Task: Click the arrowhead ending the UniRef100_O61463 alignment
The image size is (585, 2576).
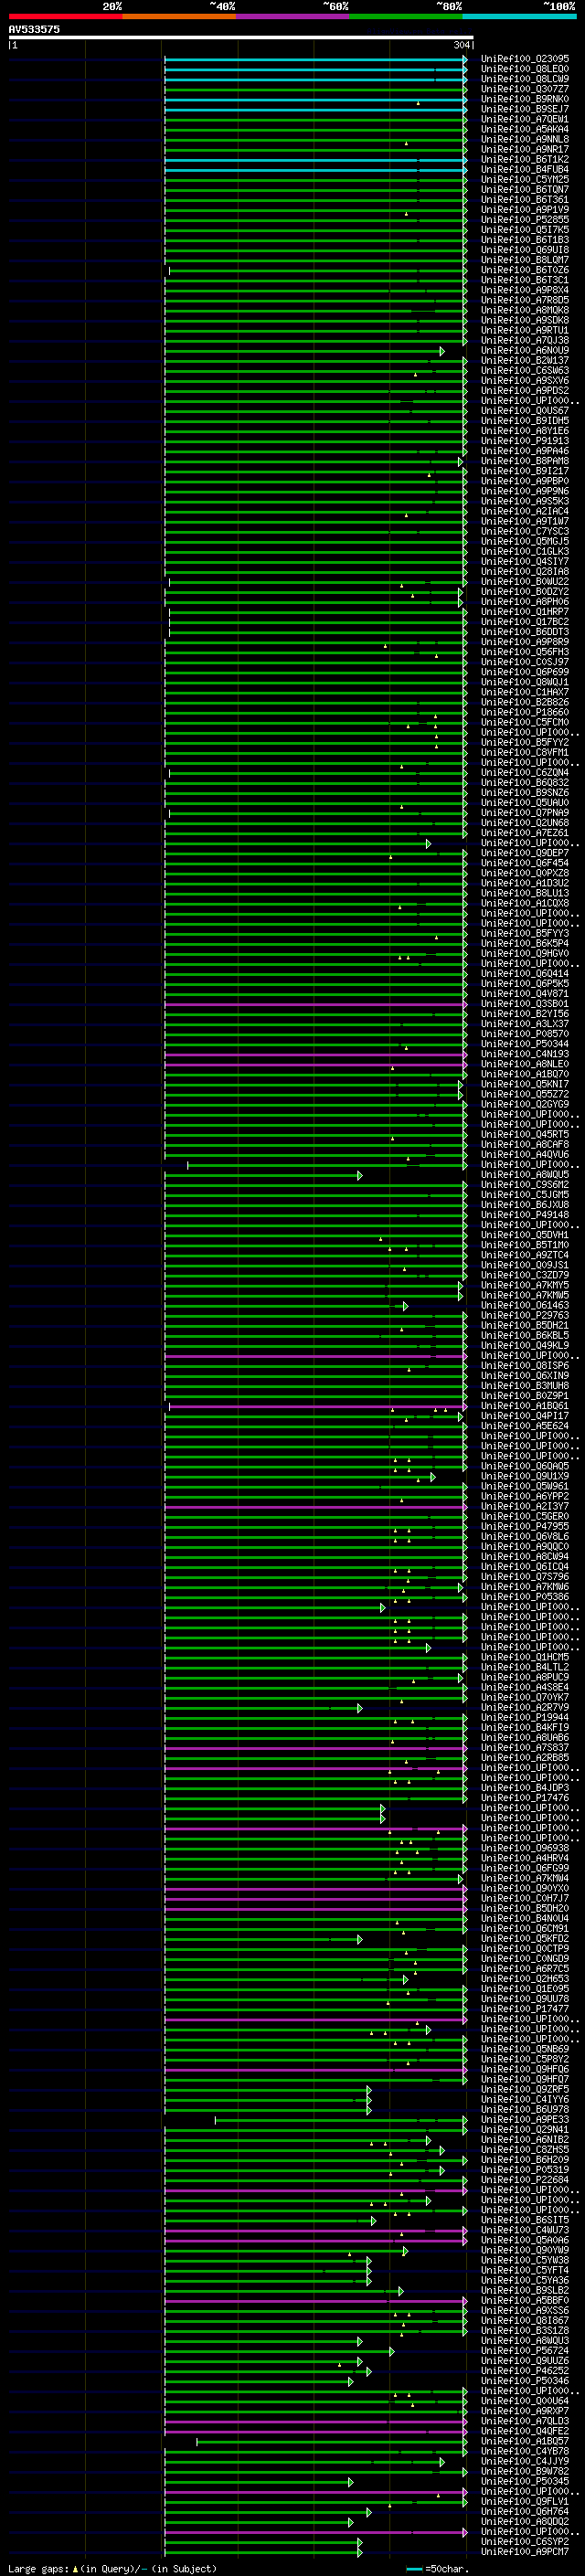Action: 405,1306
